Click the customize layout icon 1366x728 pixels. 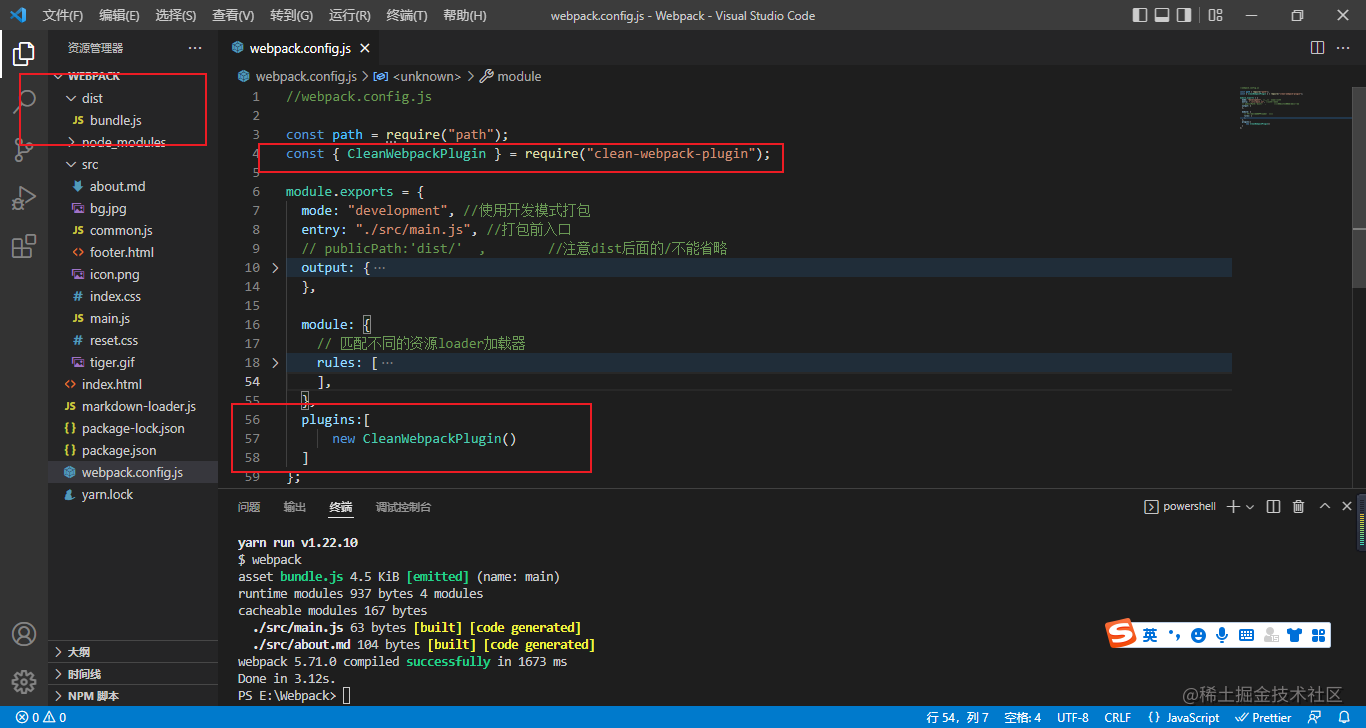(x=1215, y=15)
